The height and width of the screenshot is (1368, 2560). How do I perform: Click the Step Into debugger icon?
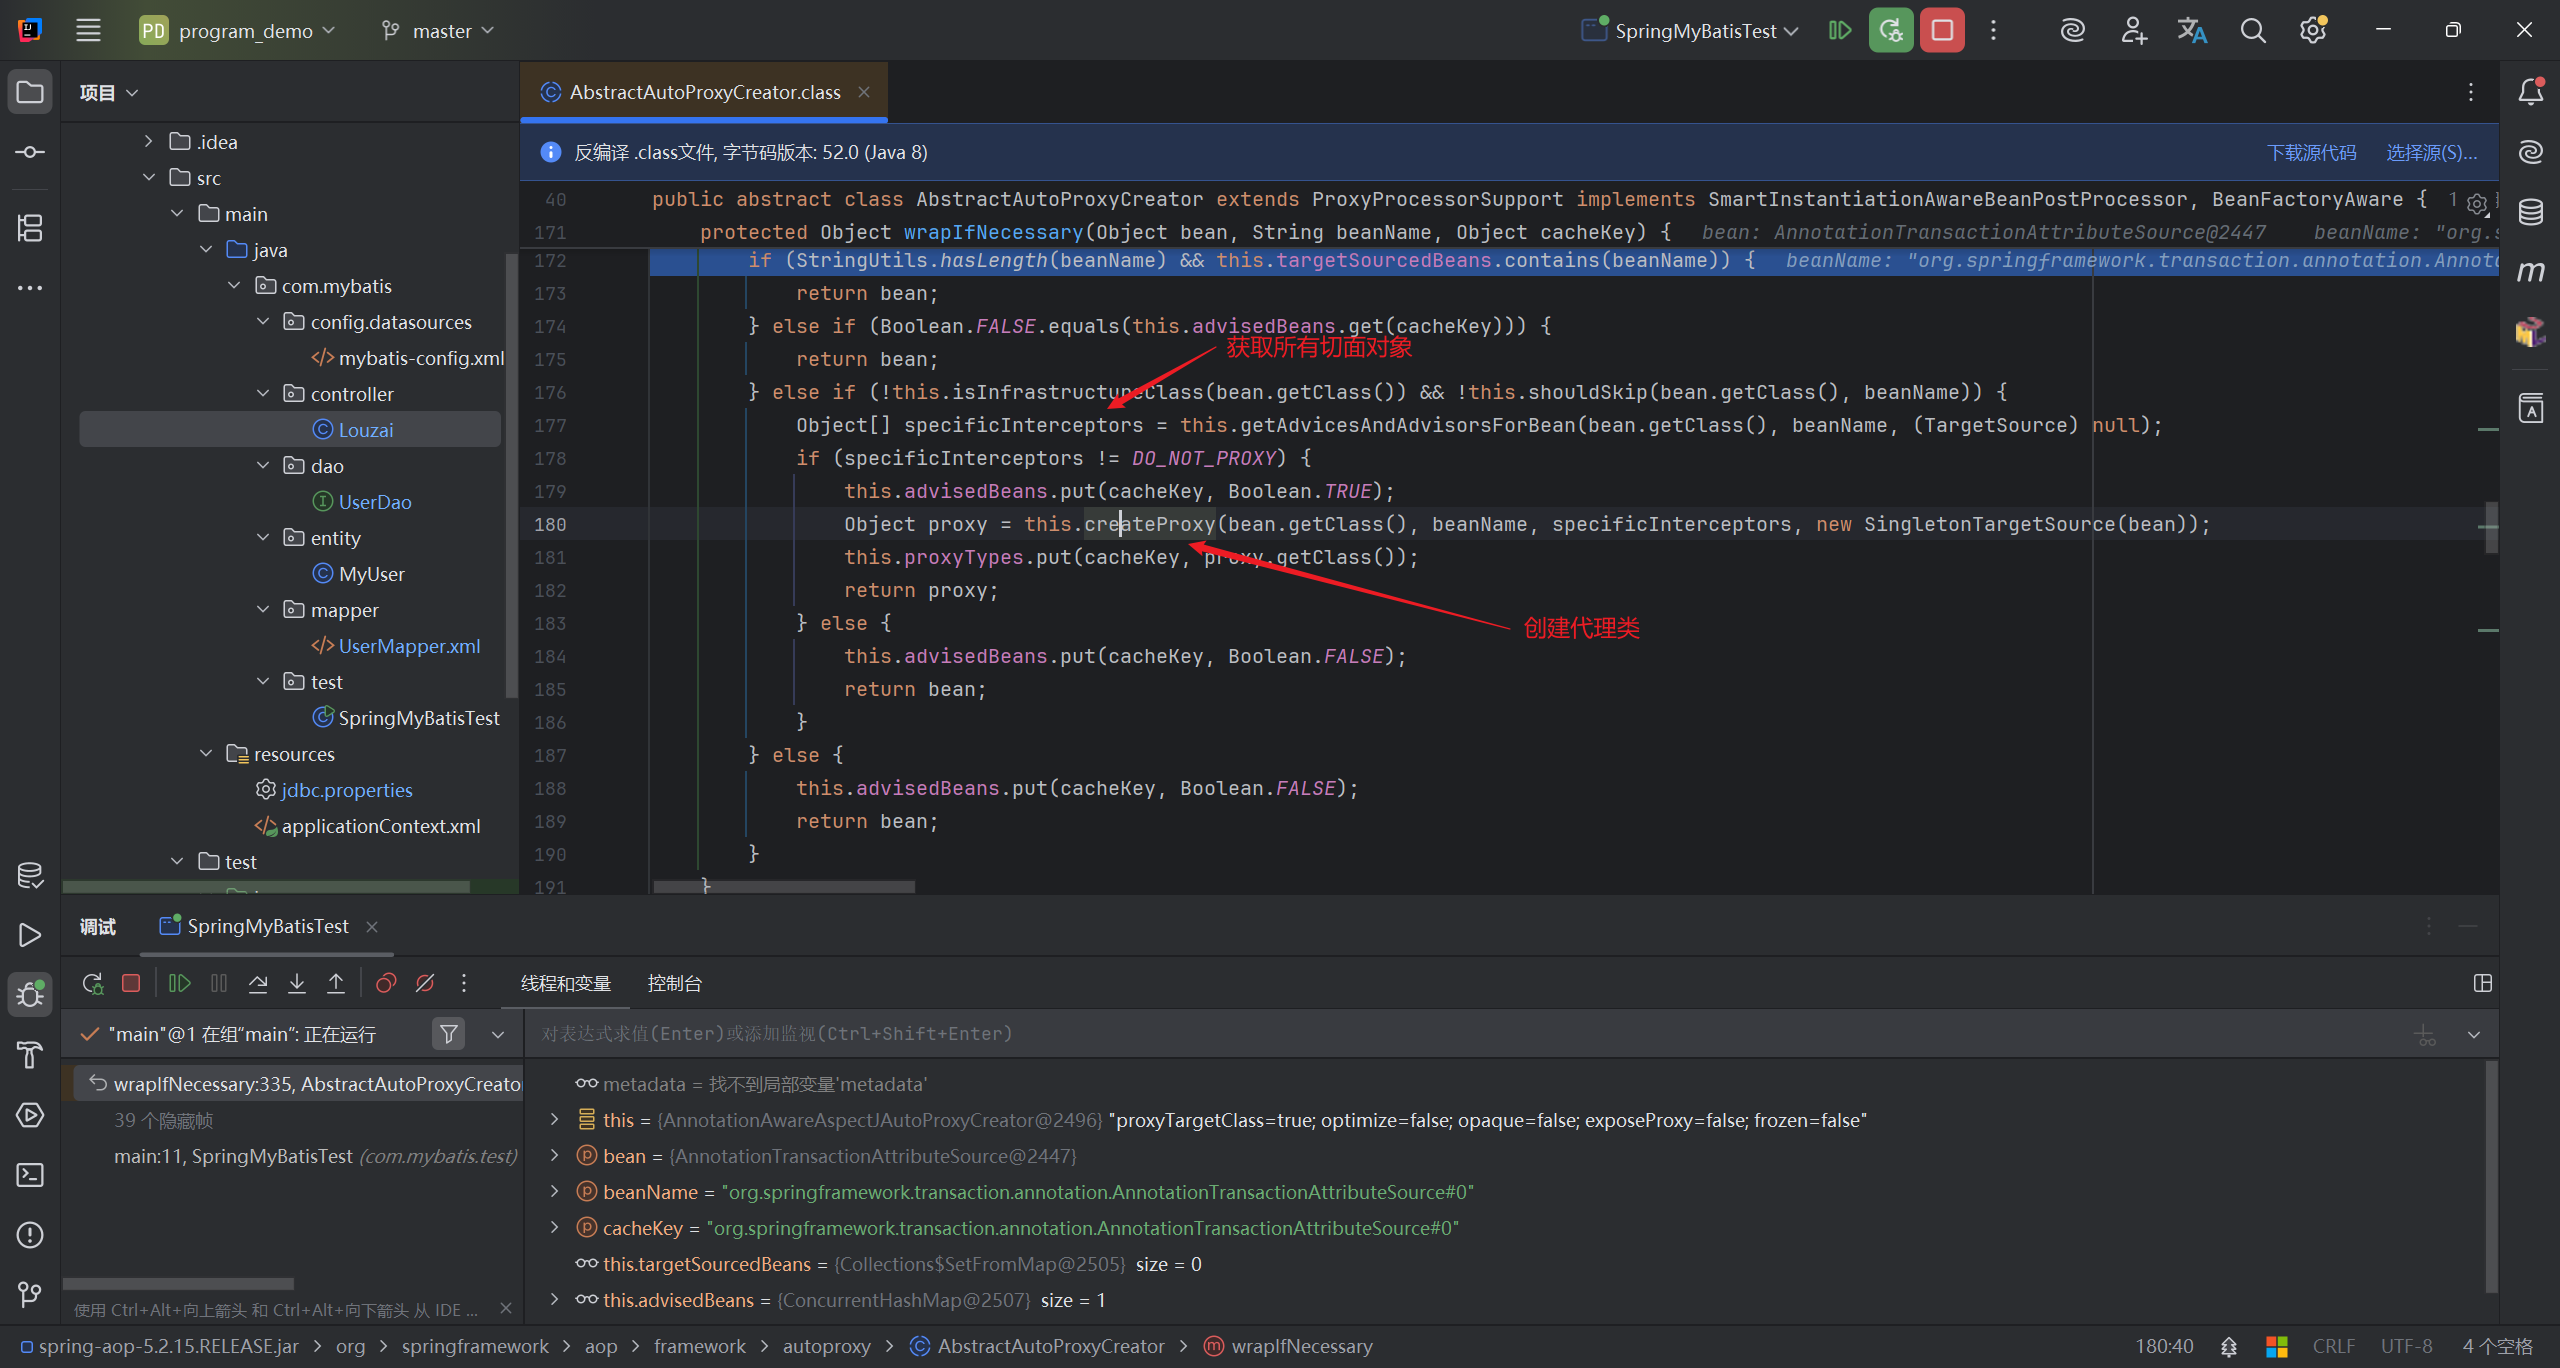pos(297,983)
